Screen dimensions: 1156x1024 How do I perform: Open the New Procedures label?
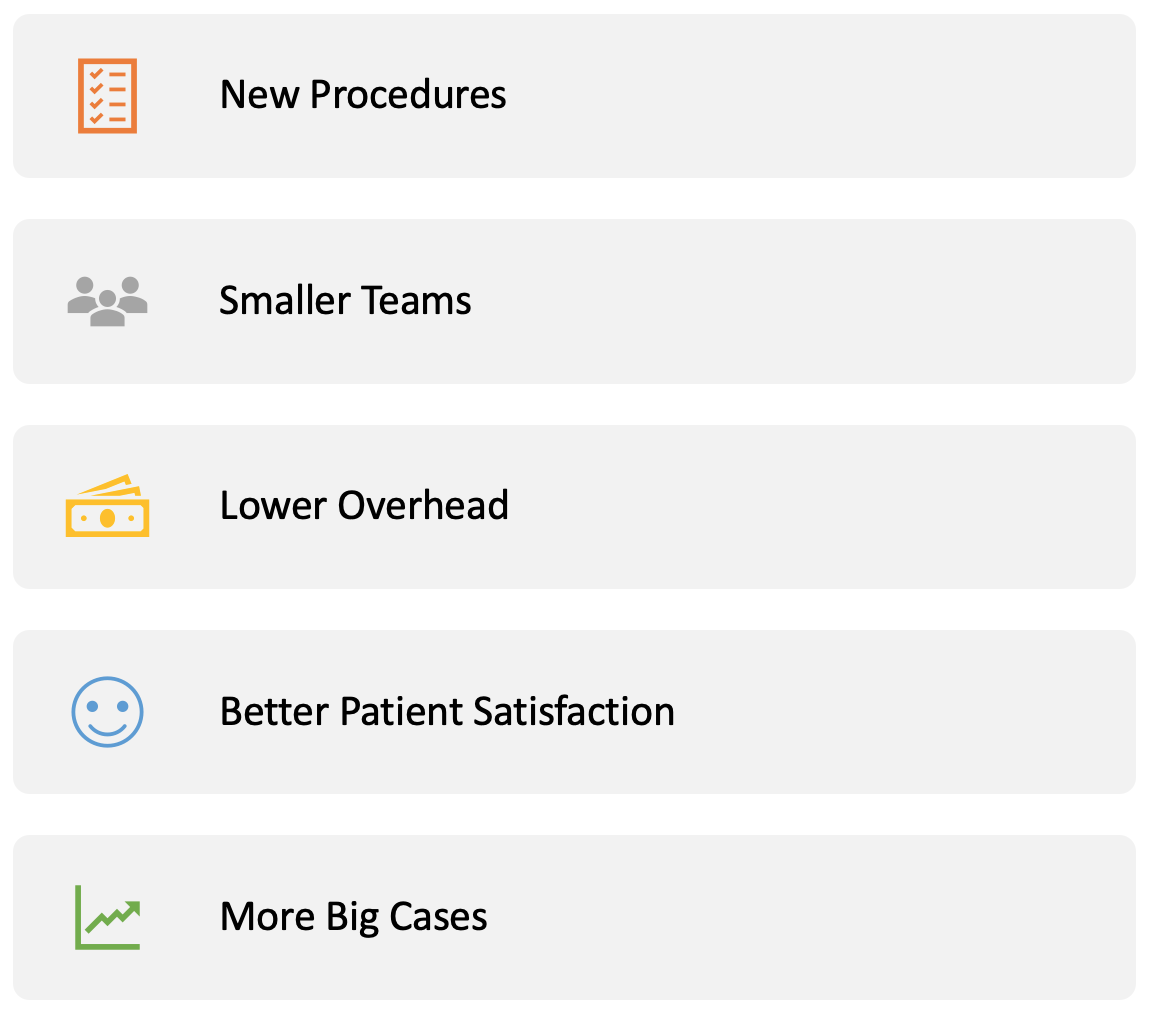(363, 95)
